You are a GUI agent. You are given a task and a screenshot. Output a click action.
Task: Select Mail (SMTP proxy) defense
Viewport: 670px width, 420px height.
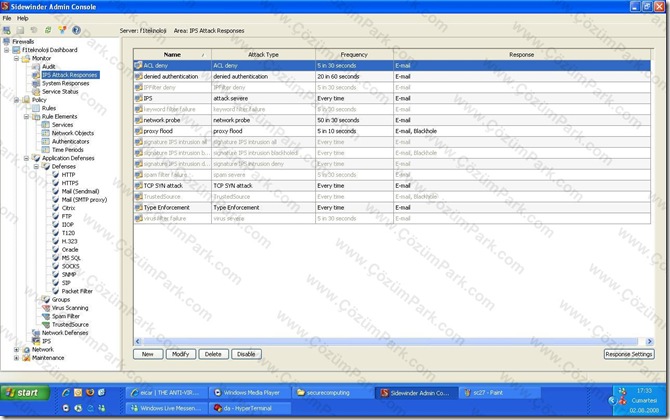click(x=84, y=200)
